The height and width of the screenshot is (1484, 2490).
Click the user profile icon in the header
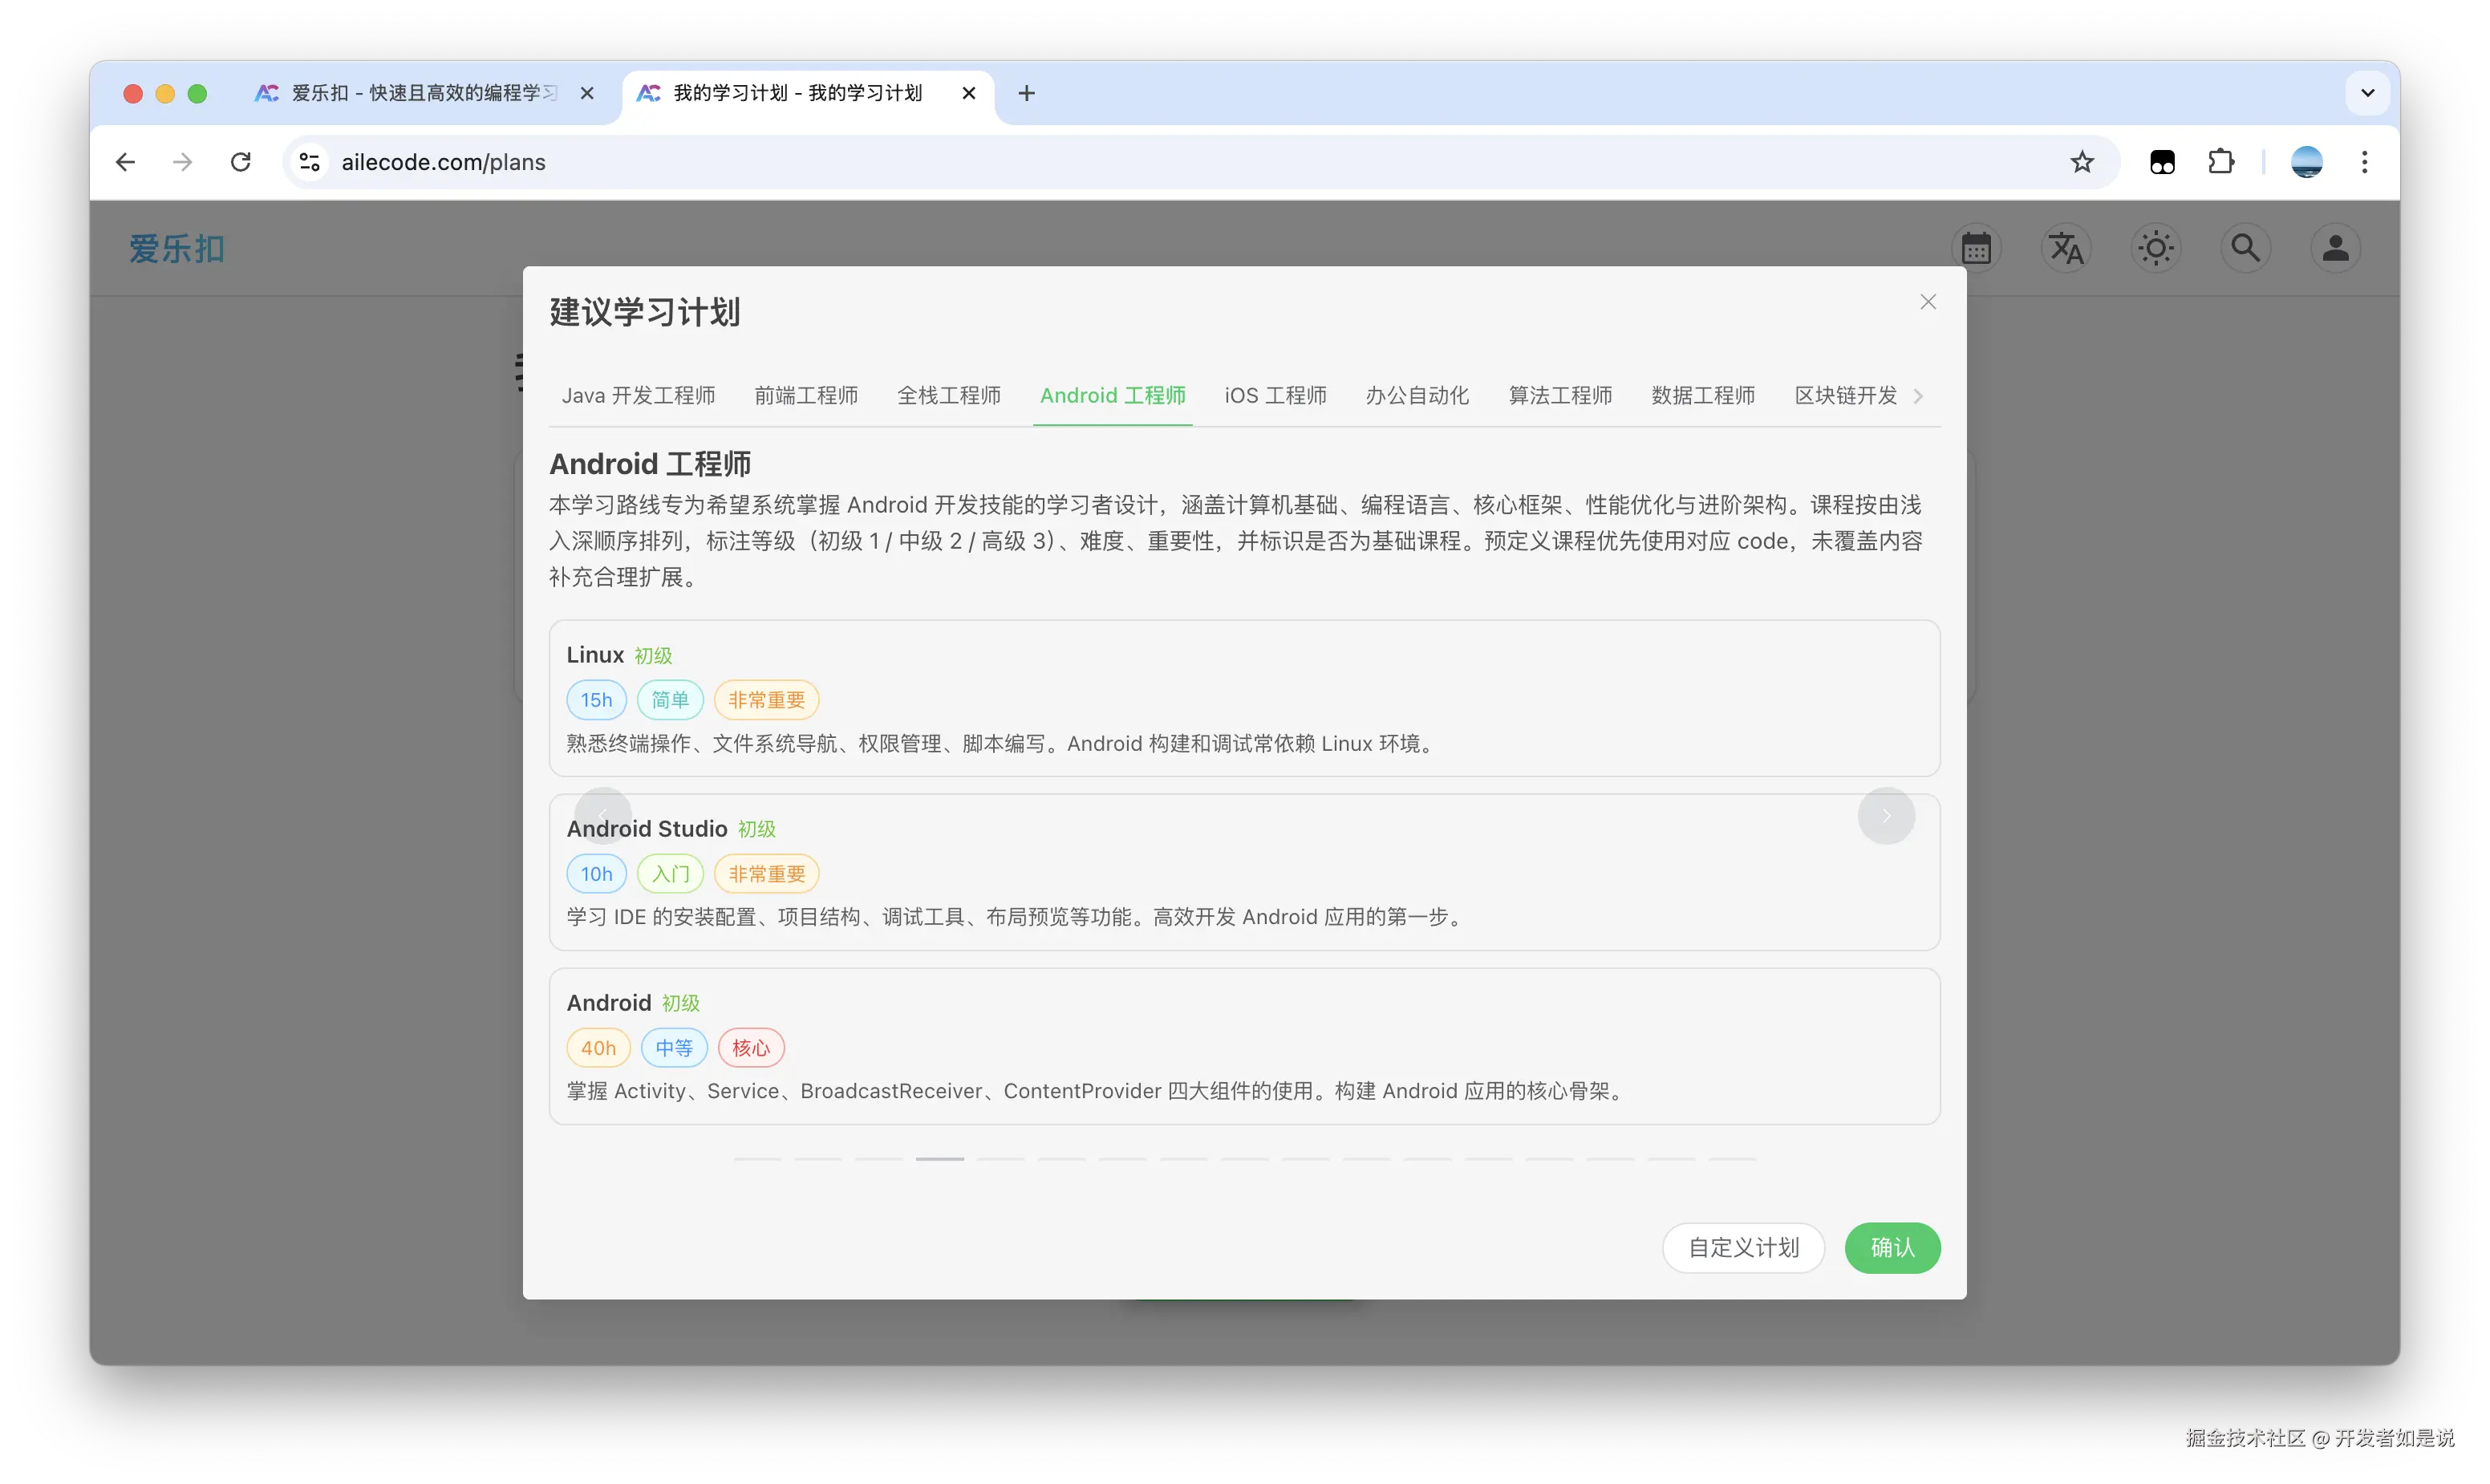click(2335, 247)
